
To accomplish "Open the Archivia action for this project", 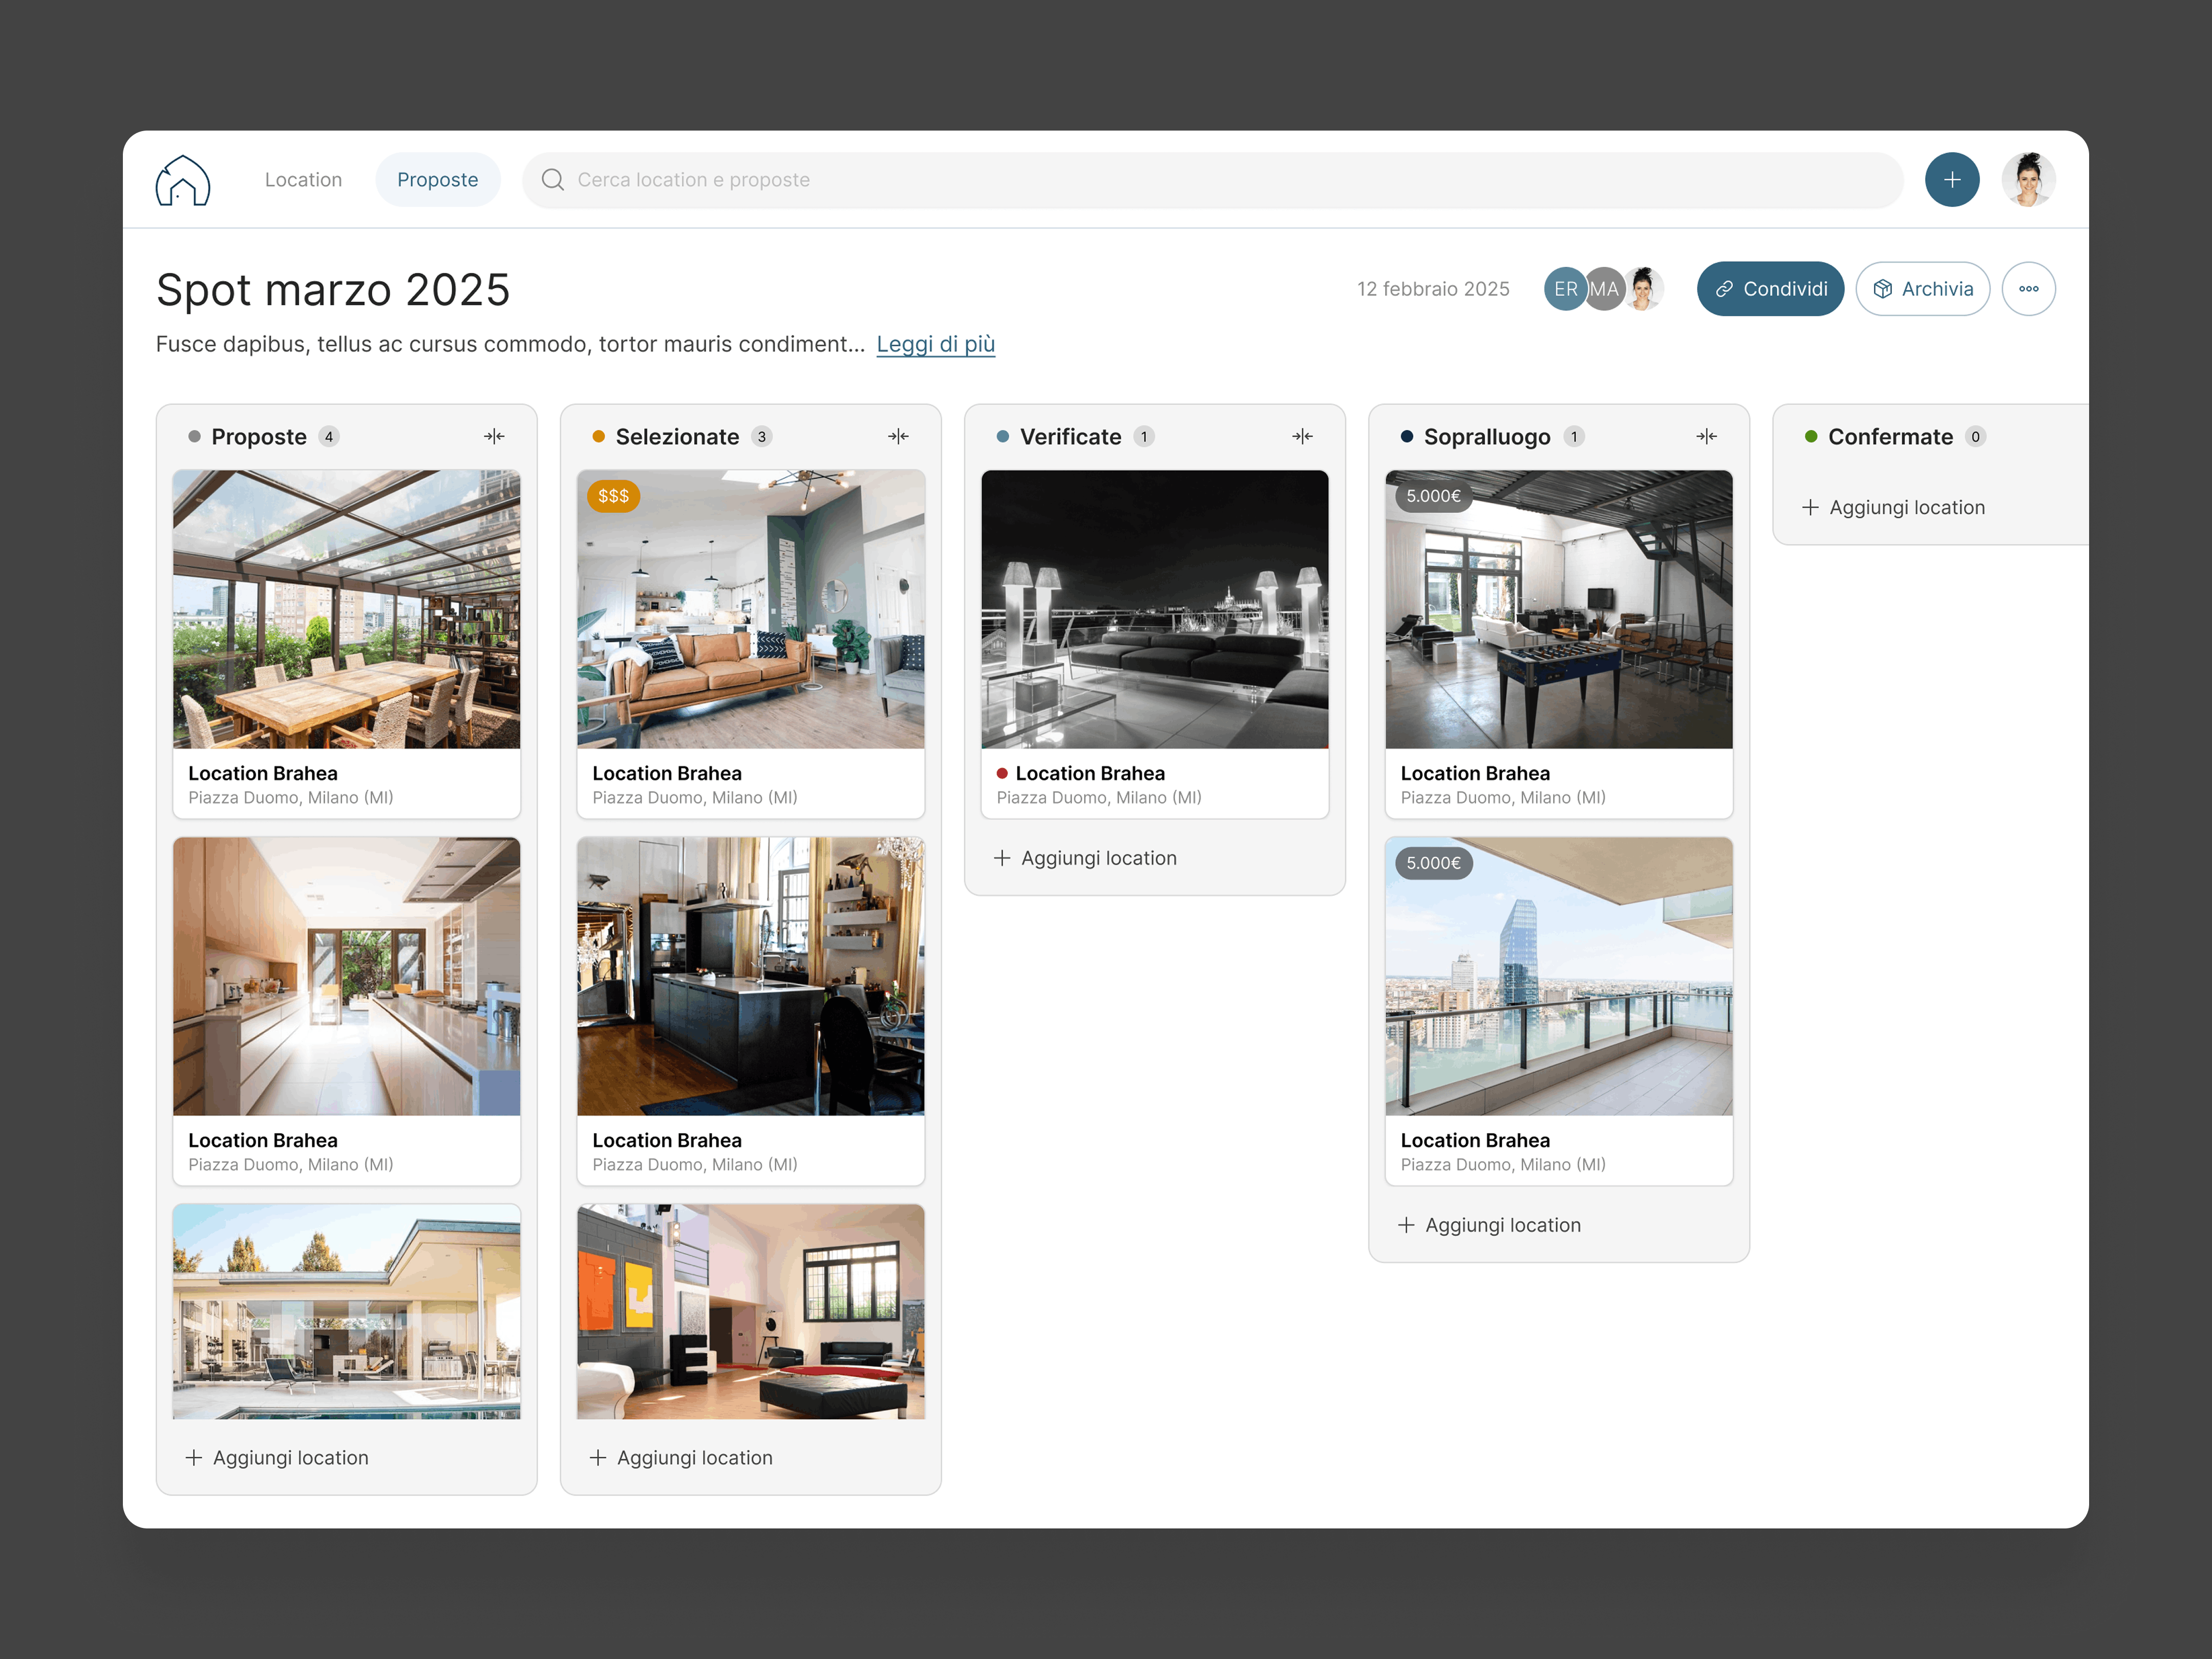I will 1922,288.
